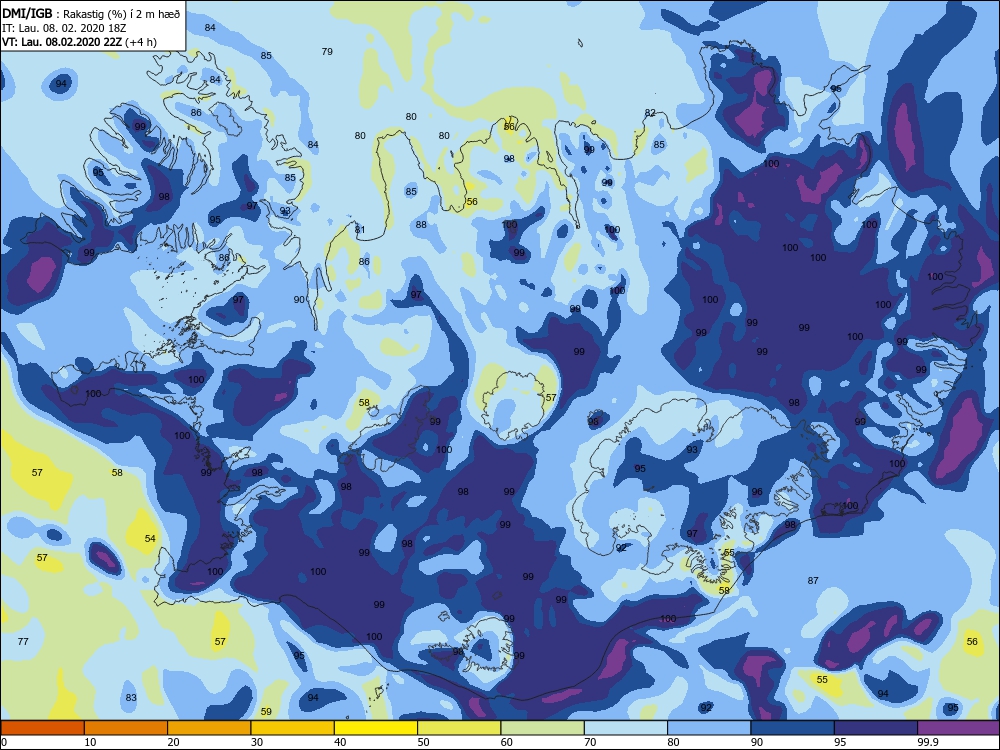Click the purple legend swatch above 99.9

tap(959, 728)
